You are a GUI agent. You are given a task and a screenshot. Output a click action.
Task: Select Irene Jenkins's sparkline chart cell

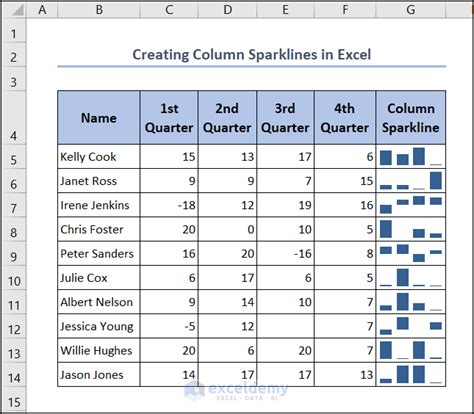[x=411, y=205]
